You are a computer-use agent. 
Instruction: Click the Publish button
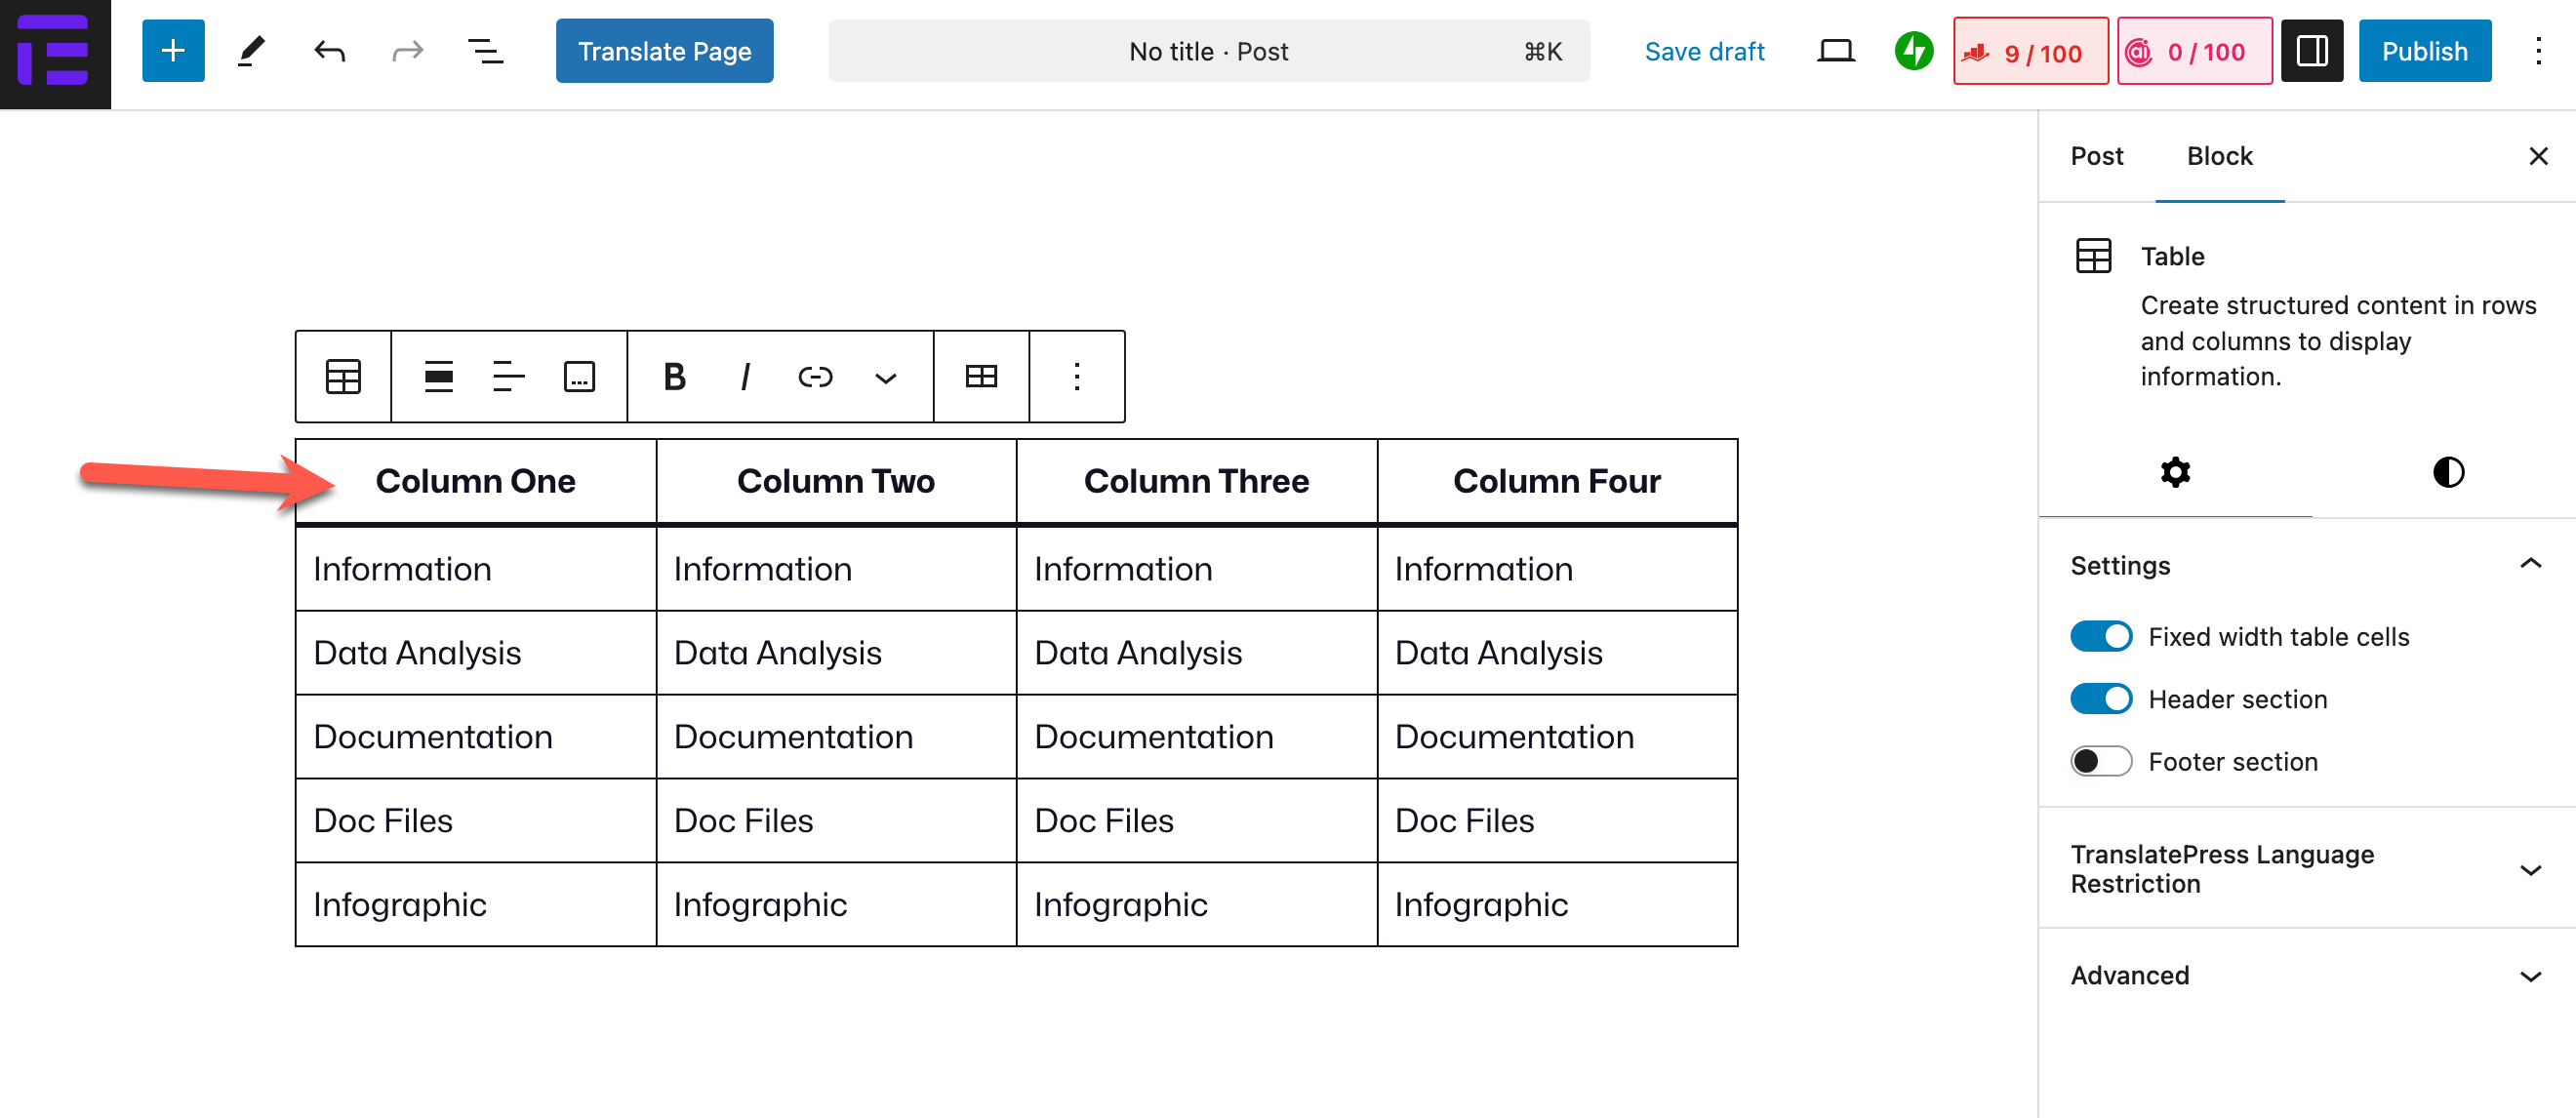(x=2424, y=51)
